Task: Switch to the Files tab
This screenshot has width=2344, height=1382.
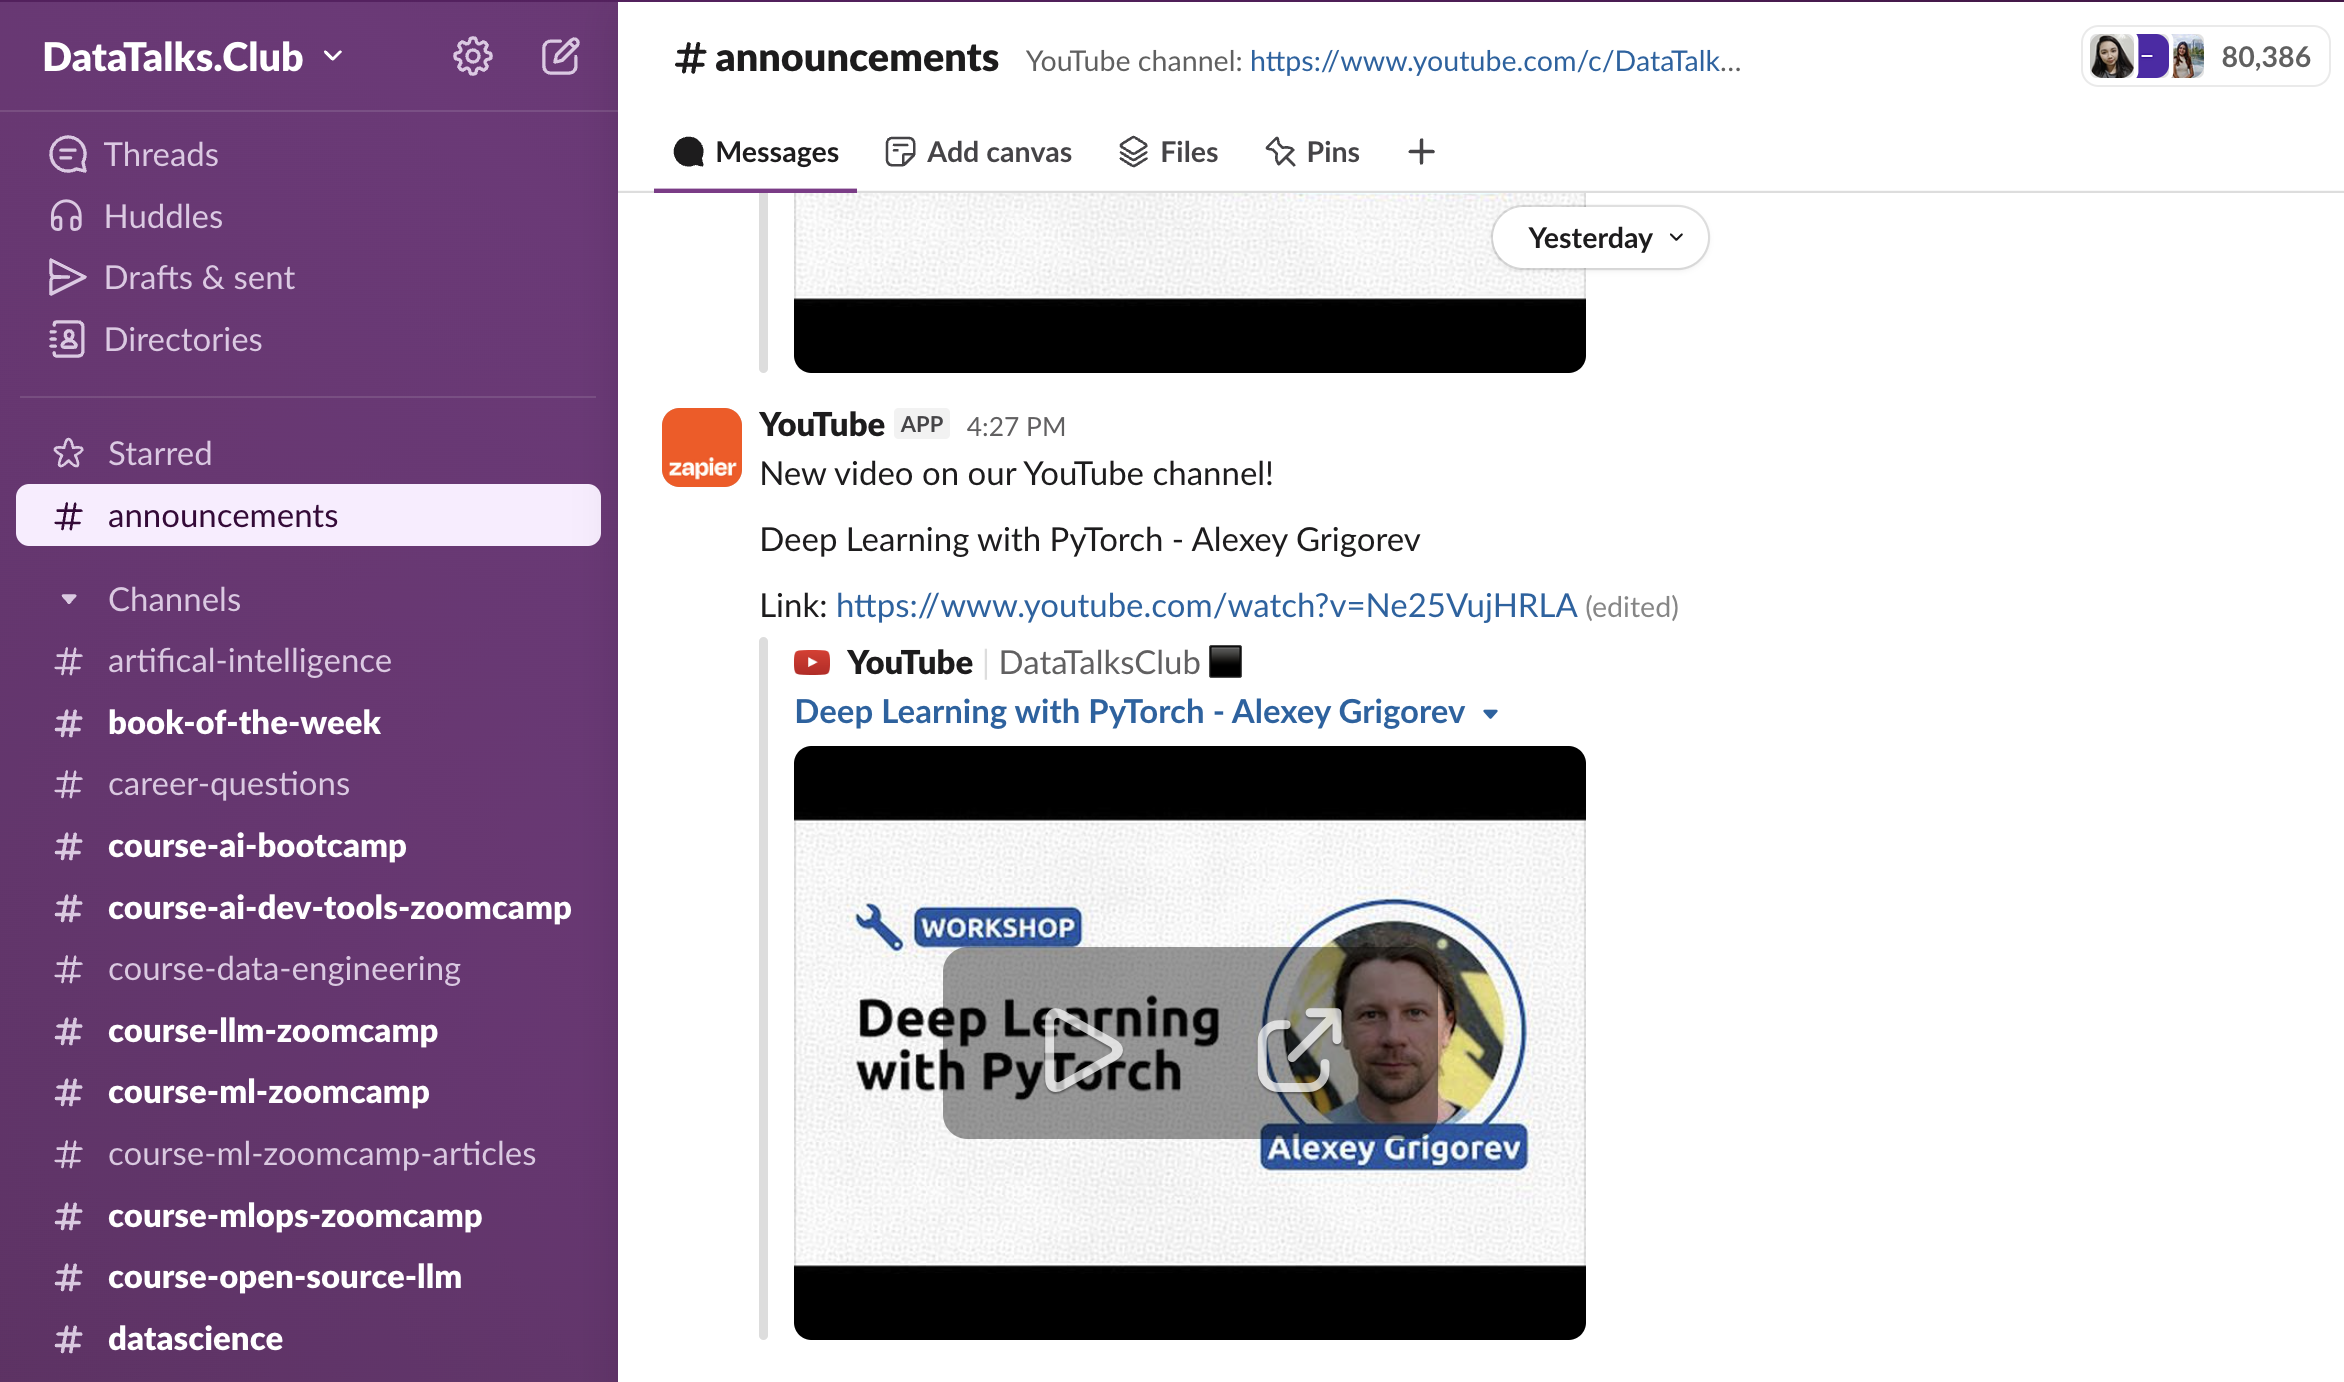Action: point(1168,151)
